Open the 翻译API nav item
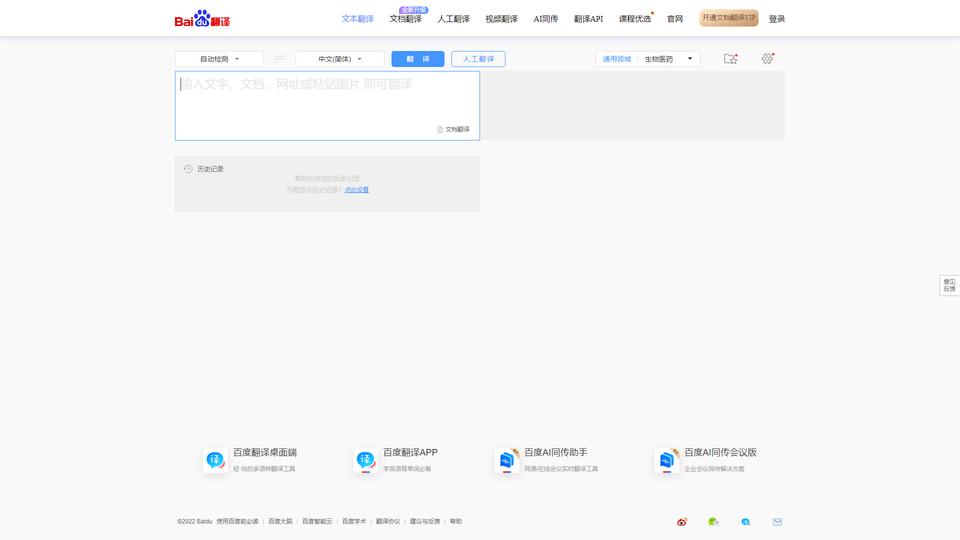Image resolution: width=960 pixels, height=540 pixels. tap(588, 19)
